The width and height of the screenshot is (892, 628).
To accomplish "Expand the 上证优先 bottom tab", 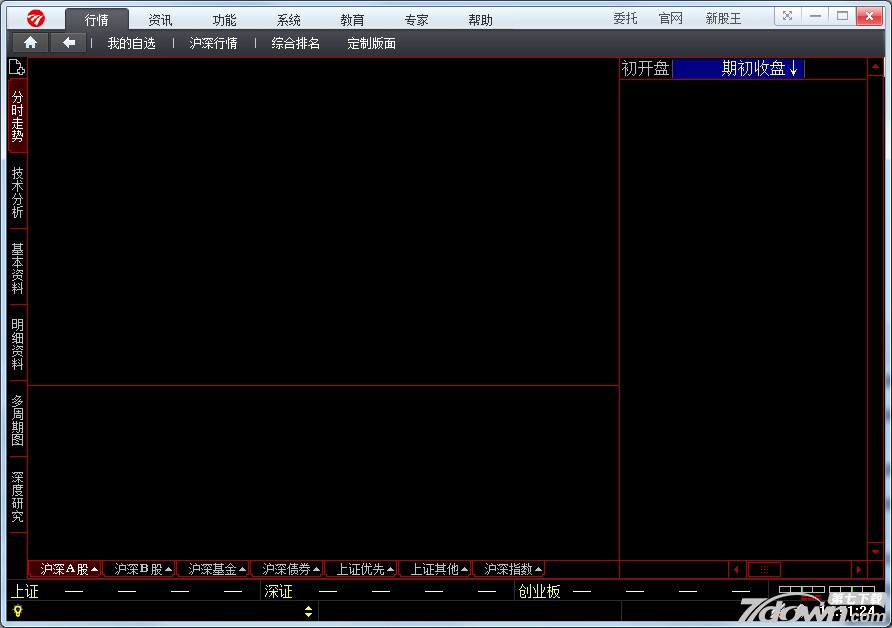I will [361, 569].
